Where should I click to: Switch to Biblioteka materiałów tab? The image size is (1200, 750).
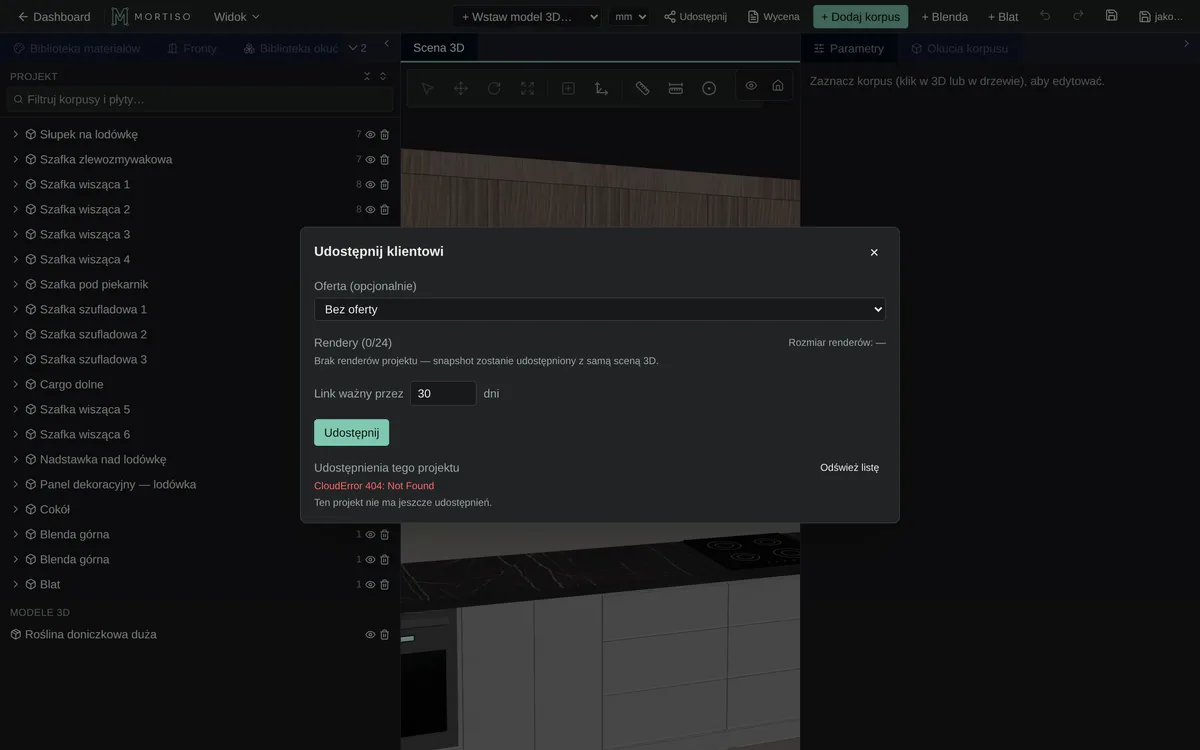[77, 48]
